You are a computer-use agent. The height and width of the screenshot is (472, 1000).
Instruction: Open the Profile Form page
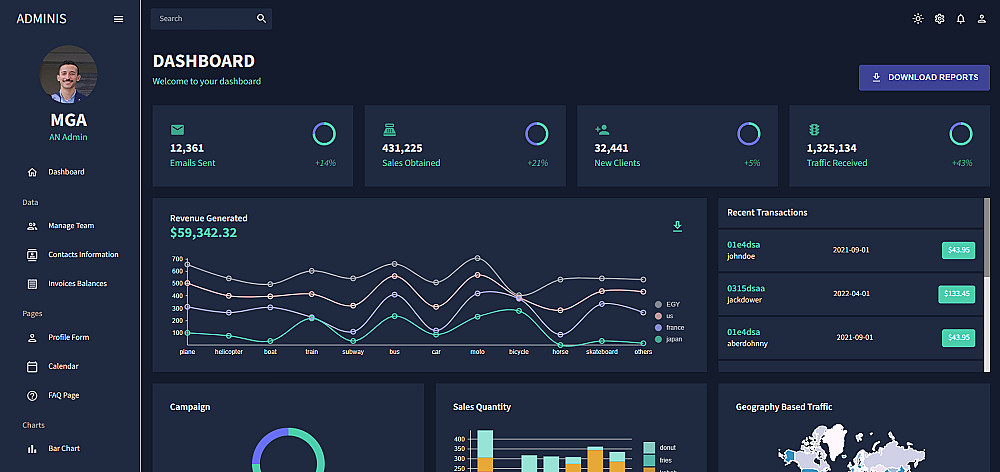coord(69,337)
